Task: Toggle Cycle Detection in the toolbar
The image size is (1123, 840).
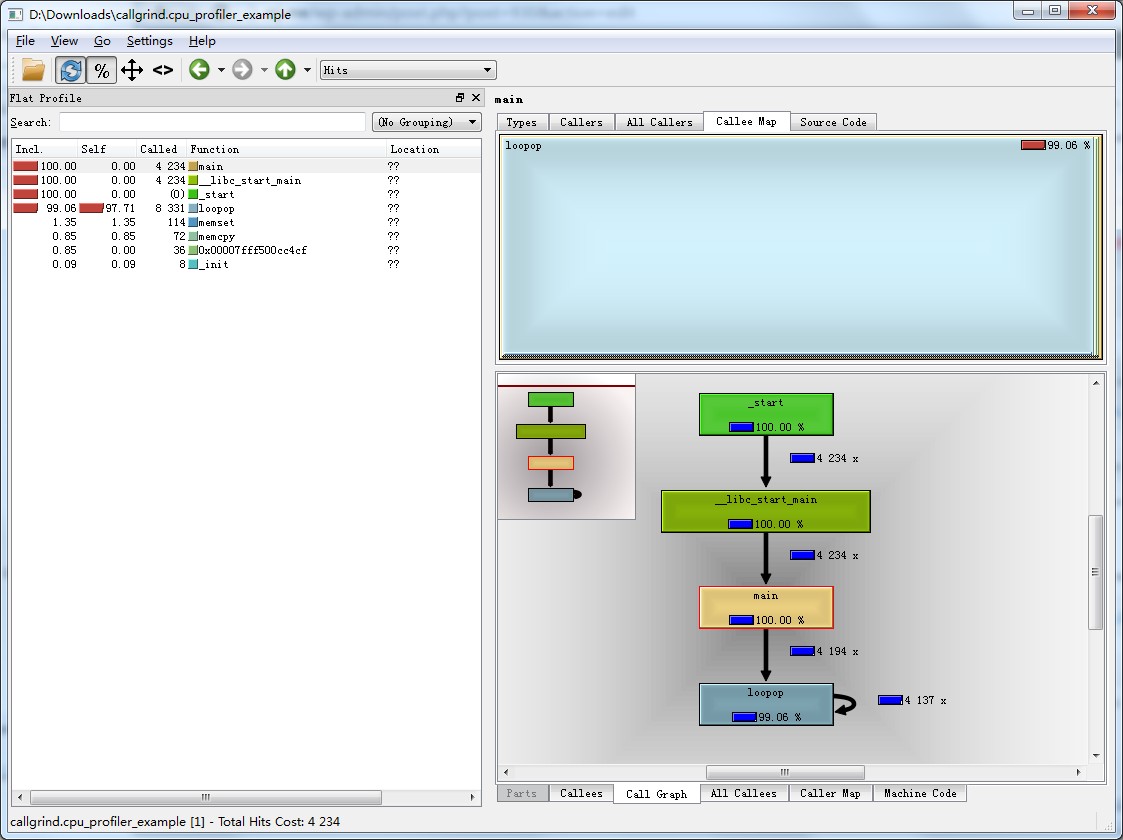Action: (69, 70)
